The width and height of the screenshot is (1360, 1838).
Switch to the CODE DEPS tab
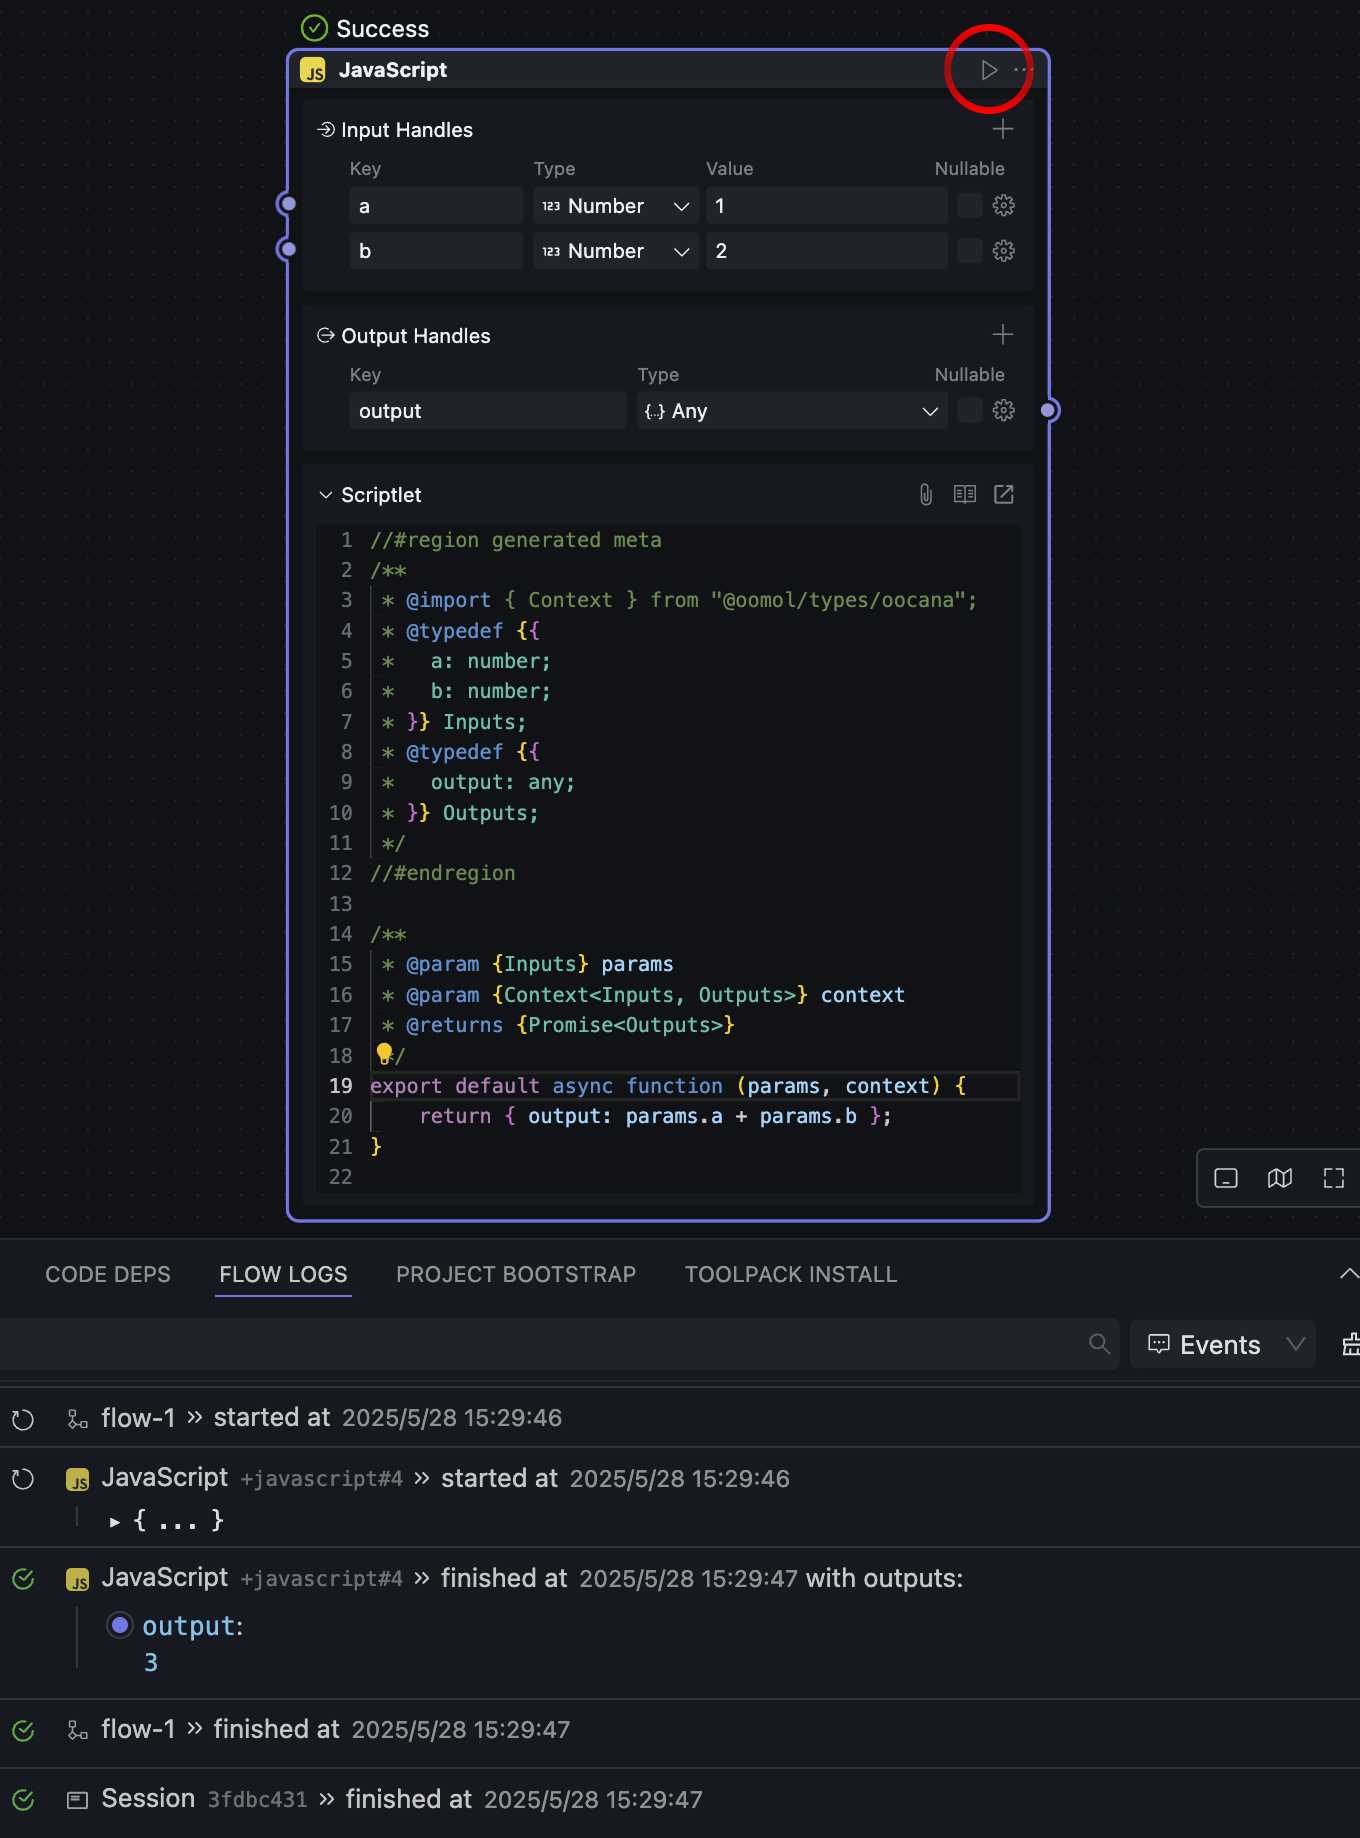coord(108,1275)
